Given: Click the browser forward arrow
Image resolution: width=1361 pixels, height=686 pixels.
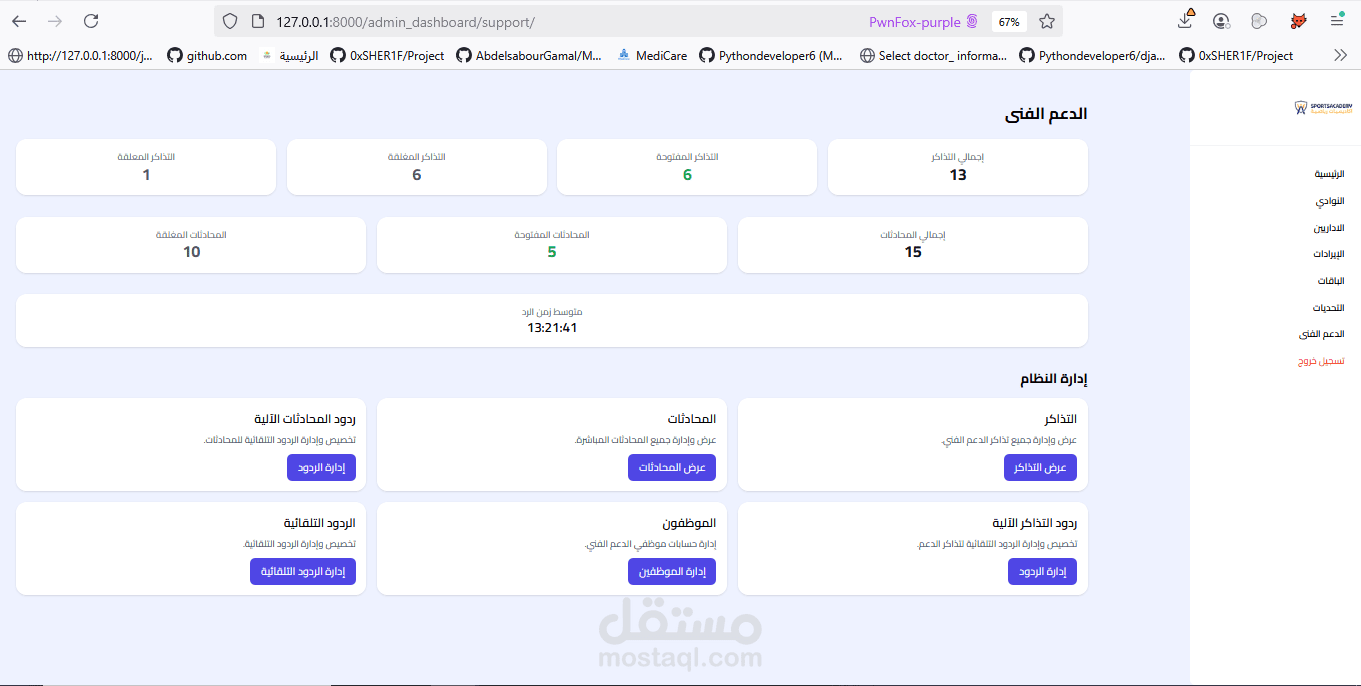Looking at the screenshot, I should pyautogui.click(x=55, y=21).
